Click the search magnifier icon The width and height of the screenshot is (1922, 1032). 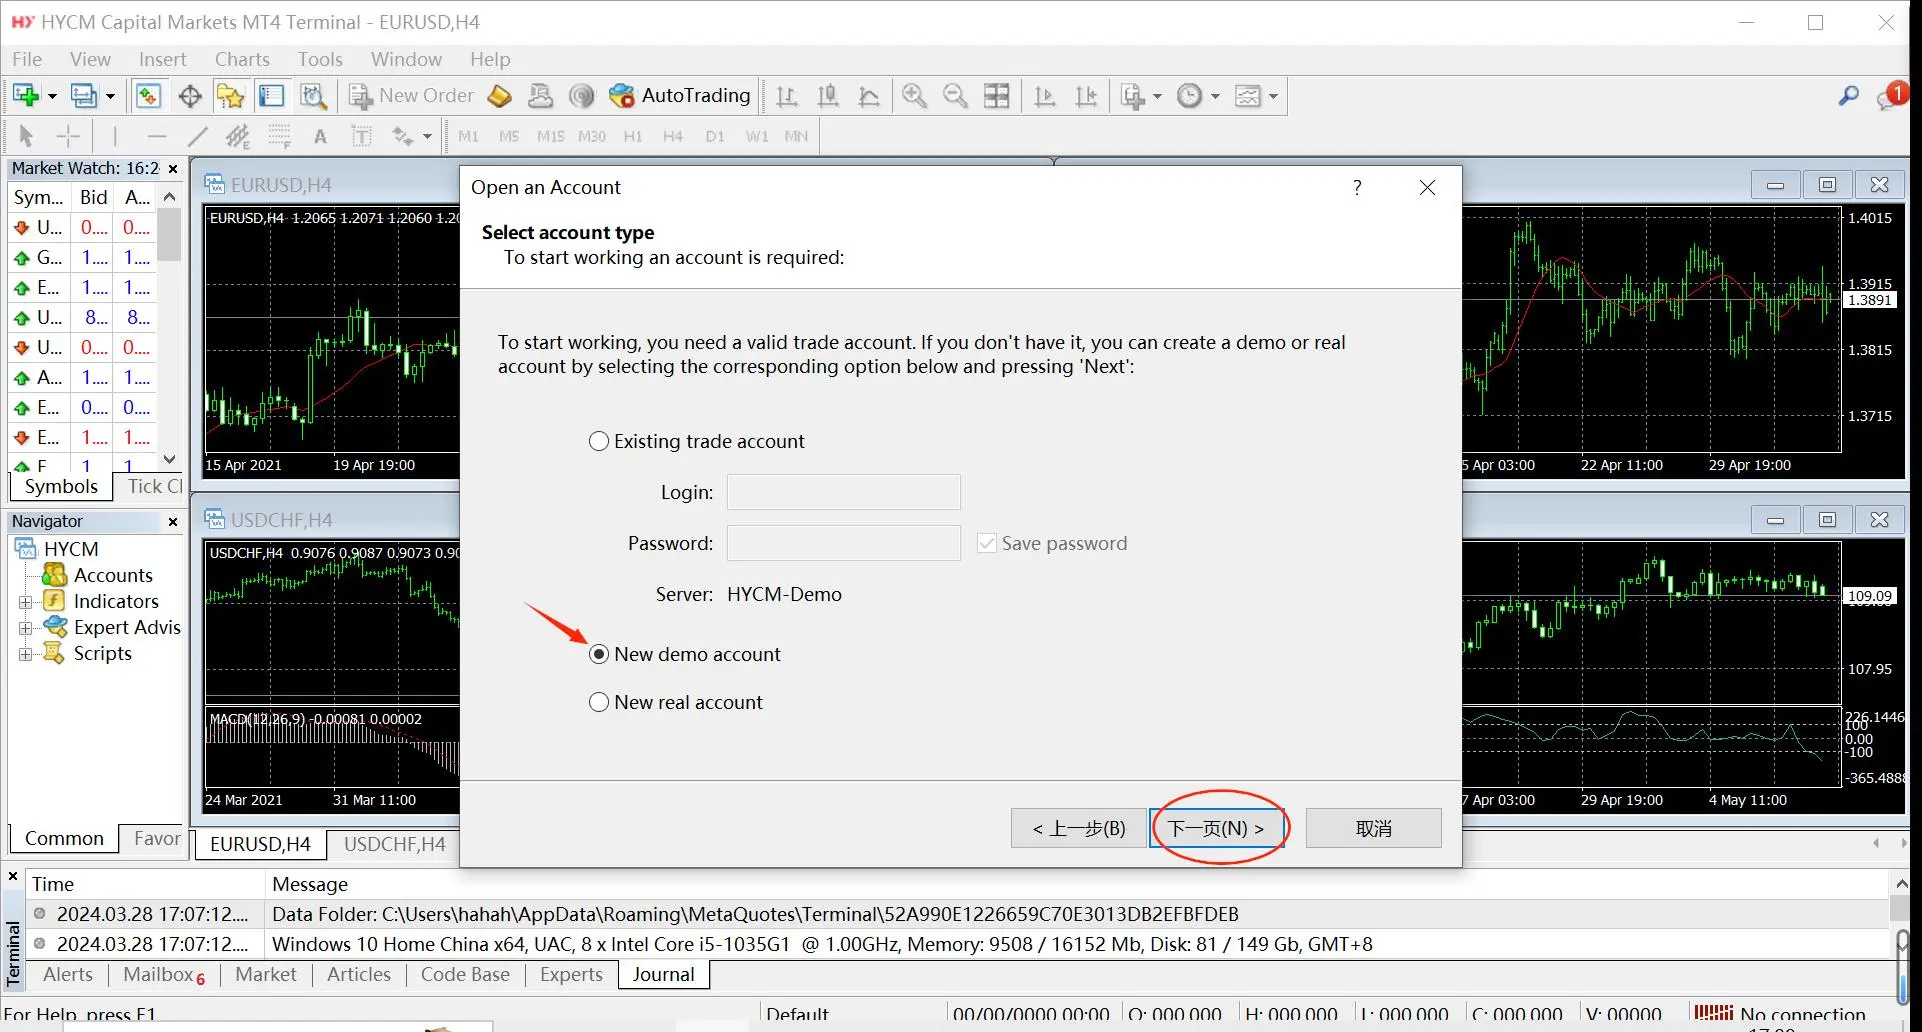click(x=1848, y=96)
